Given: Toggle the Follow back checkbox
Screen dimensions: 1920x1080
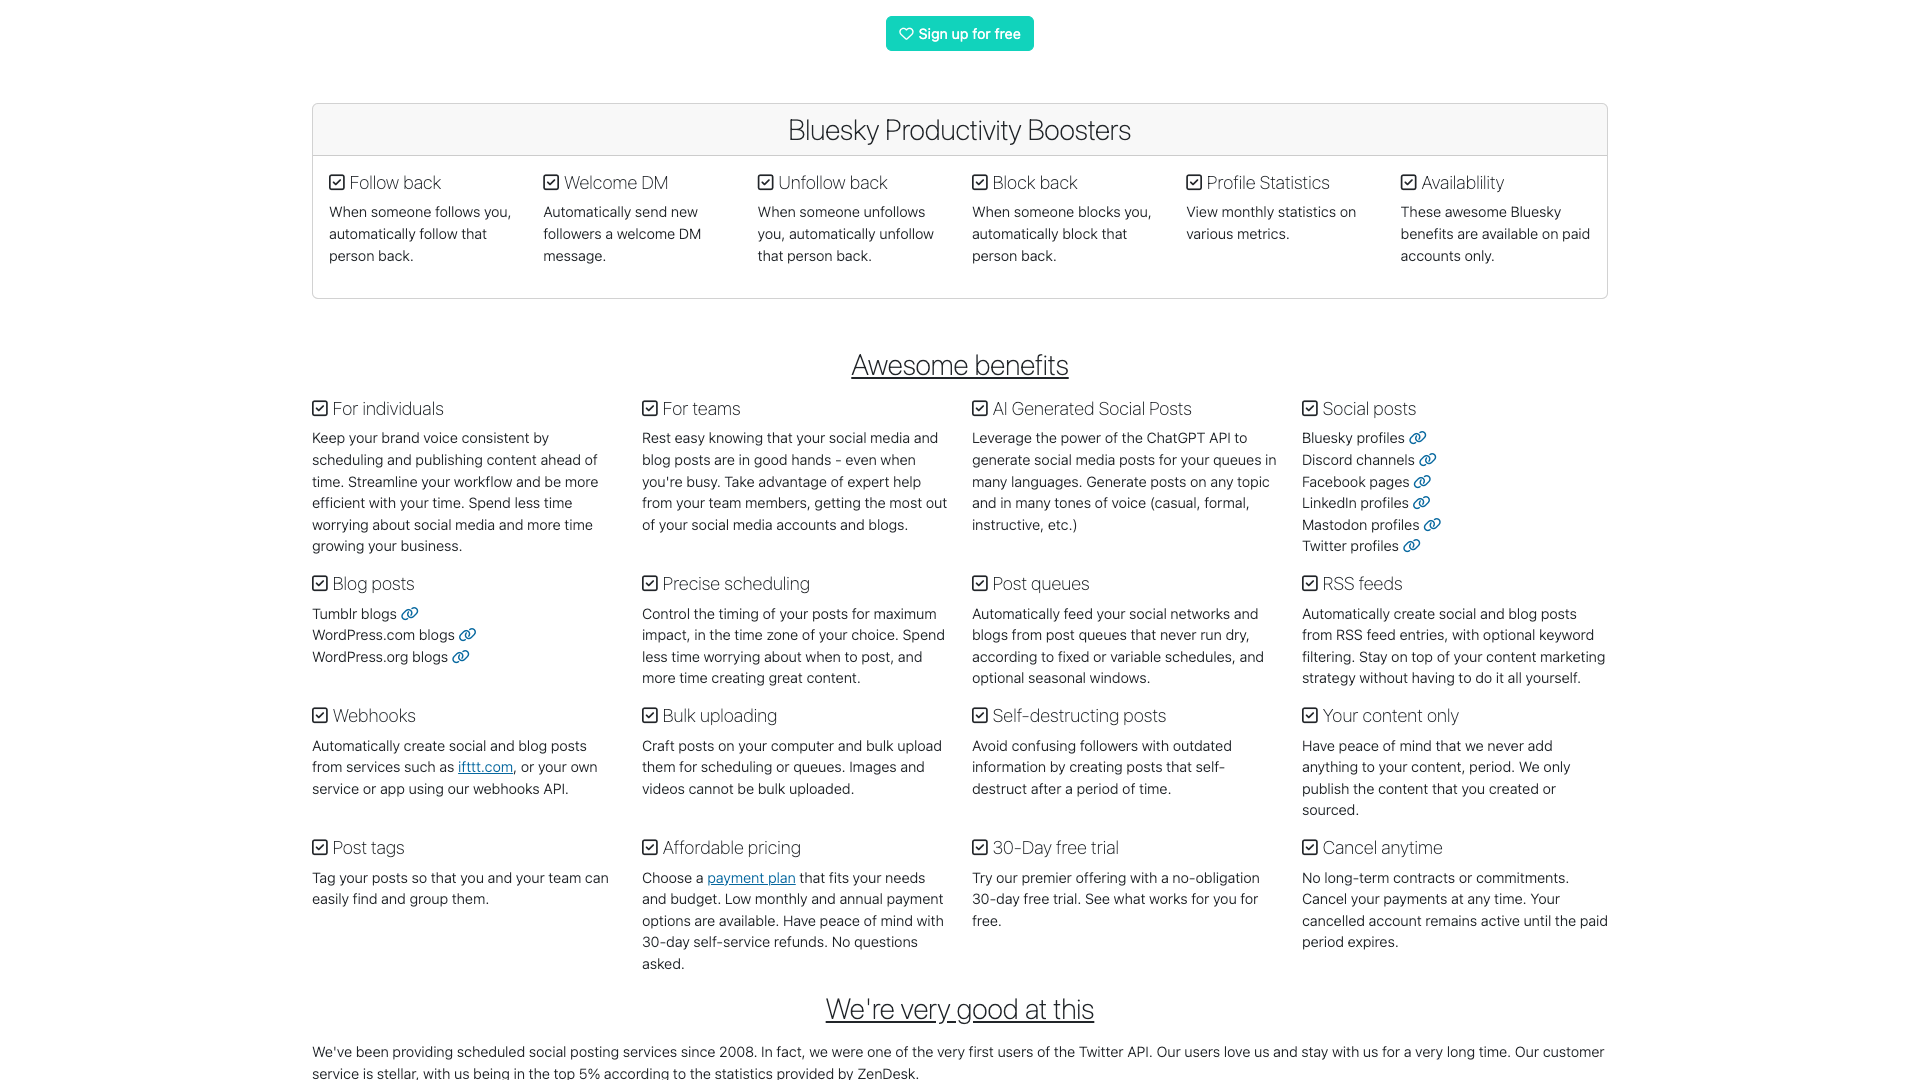Looking at the screenshot, I should pyautogui.click(x=336, y=182).
